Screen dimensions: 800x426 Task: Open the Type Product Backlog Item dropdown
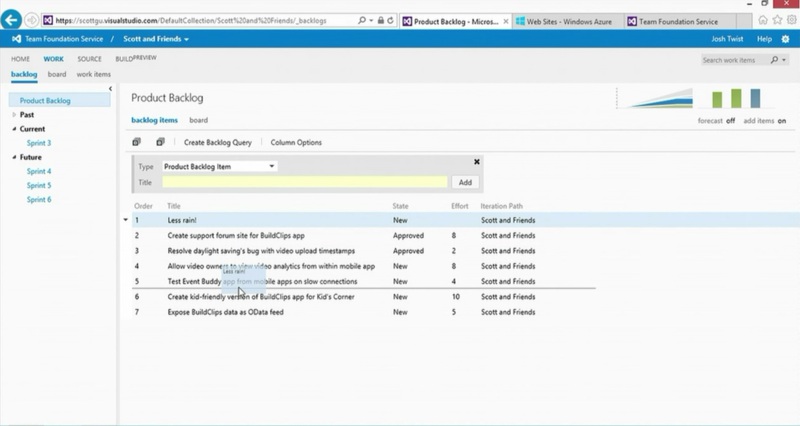point(220,166)
